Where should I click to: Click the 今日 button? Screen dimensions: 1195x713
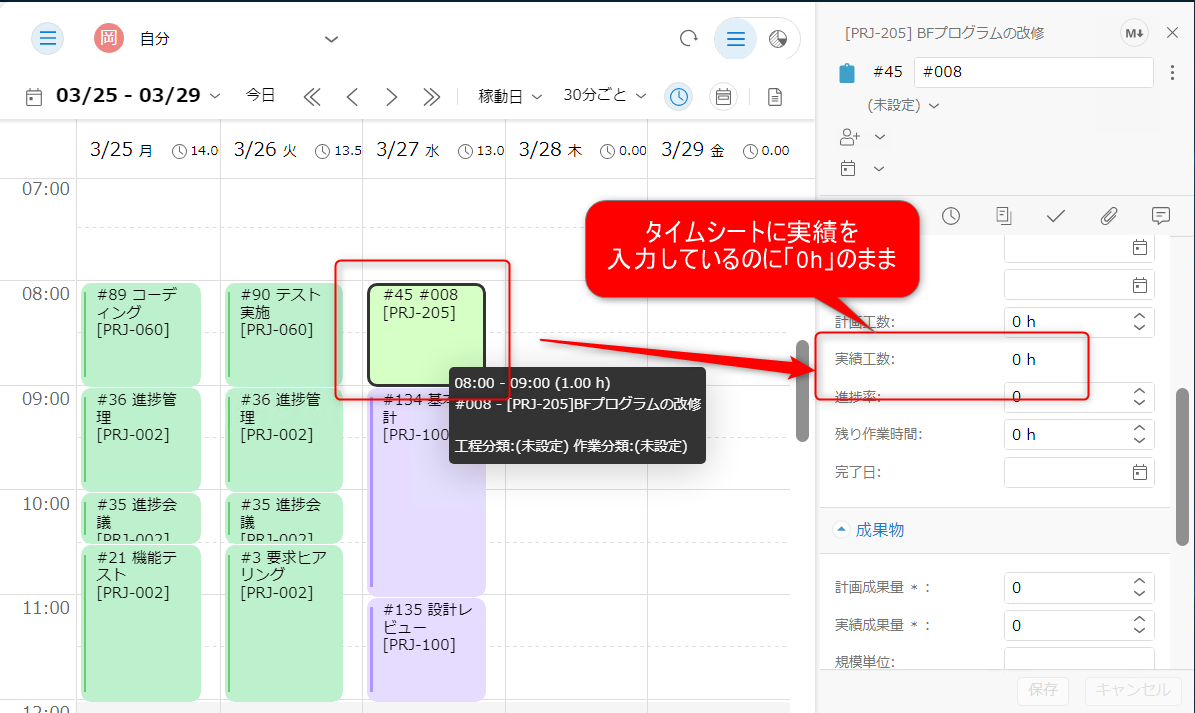[x=260, y=96]
